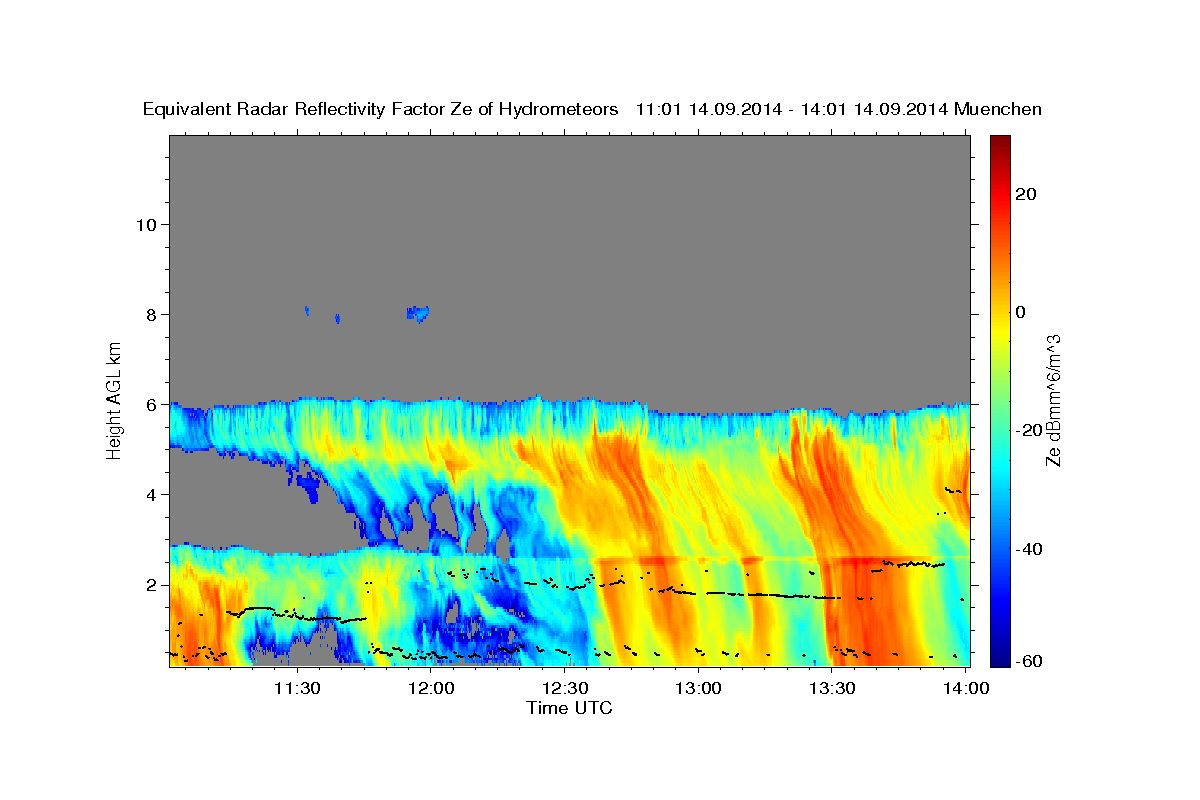Click the plot title starting 'Equivalent Radar Reflectivity Factor'
This screenshot has width=1200, height=800.
click(x=592, y=109)
